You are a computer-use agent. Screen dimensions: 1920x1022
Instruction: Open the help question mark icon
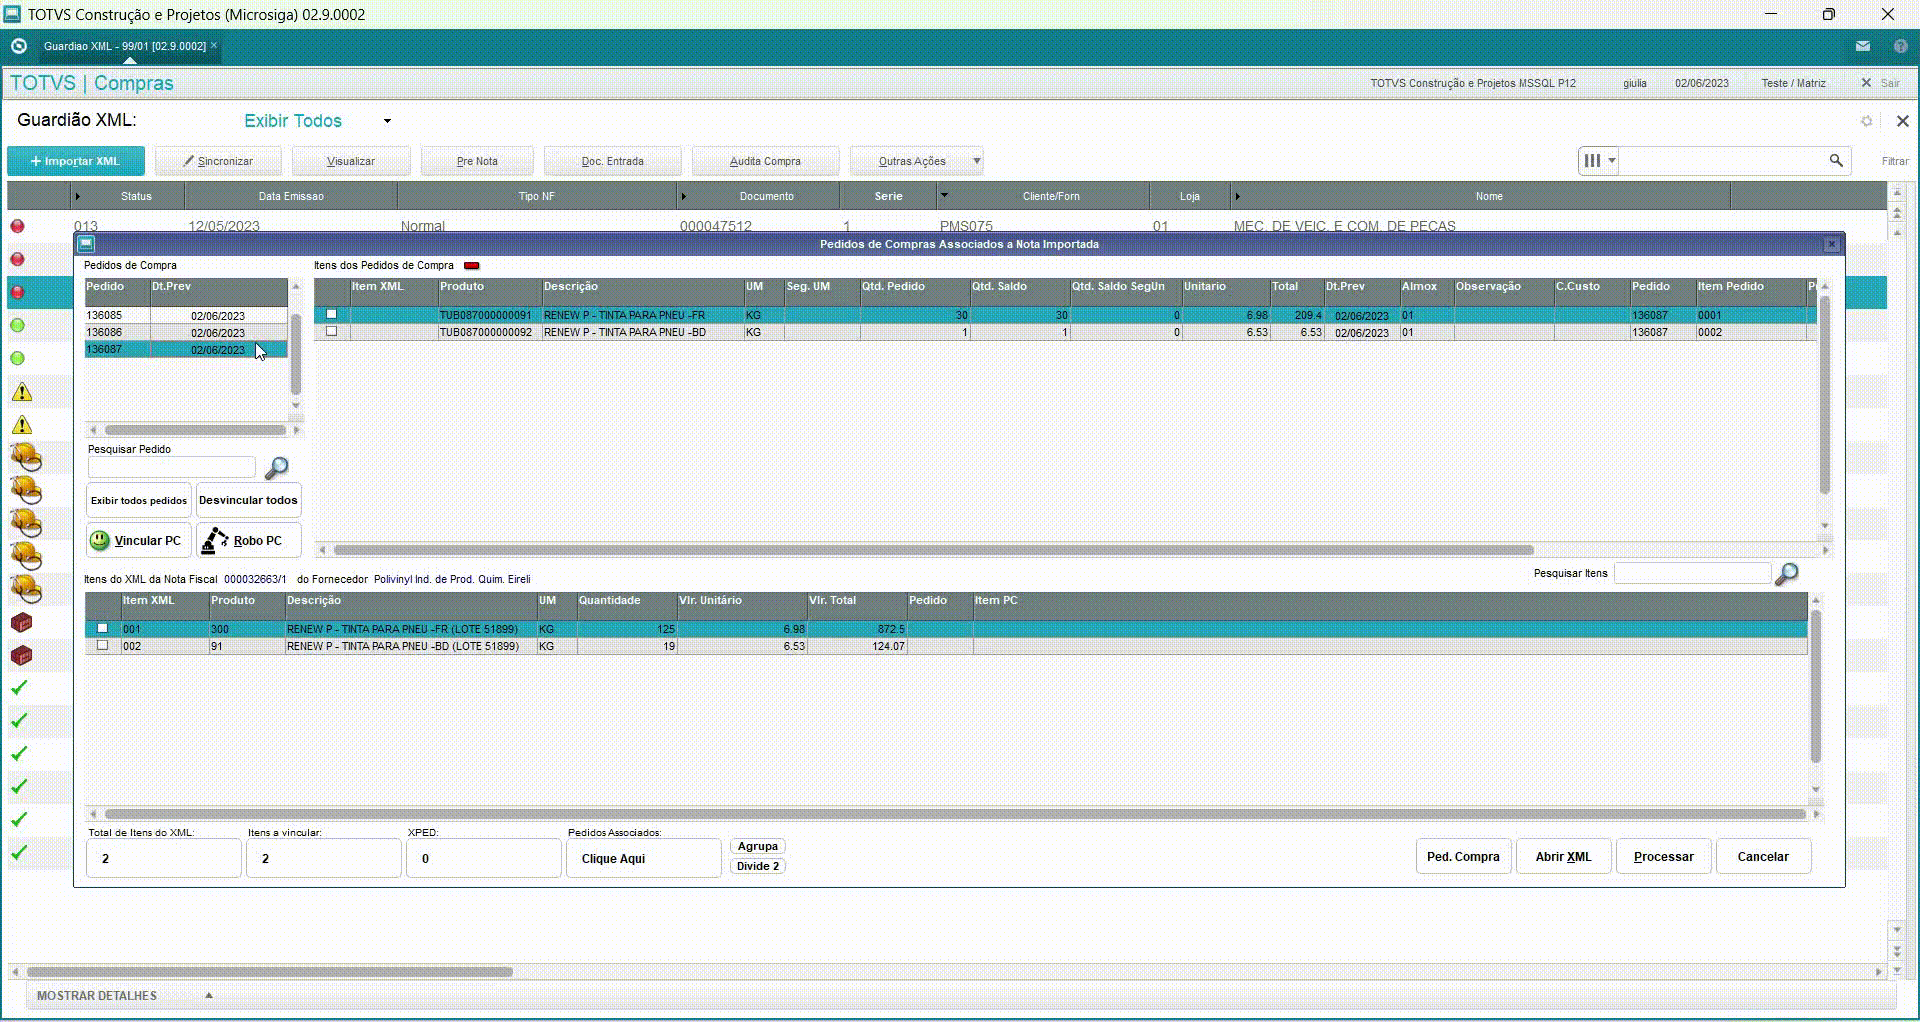(1900, 46)
